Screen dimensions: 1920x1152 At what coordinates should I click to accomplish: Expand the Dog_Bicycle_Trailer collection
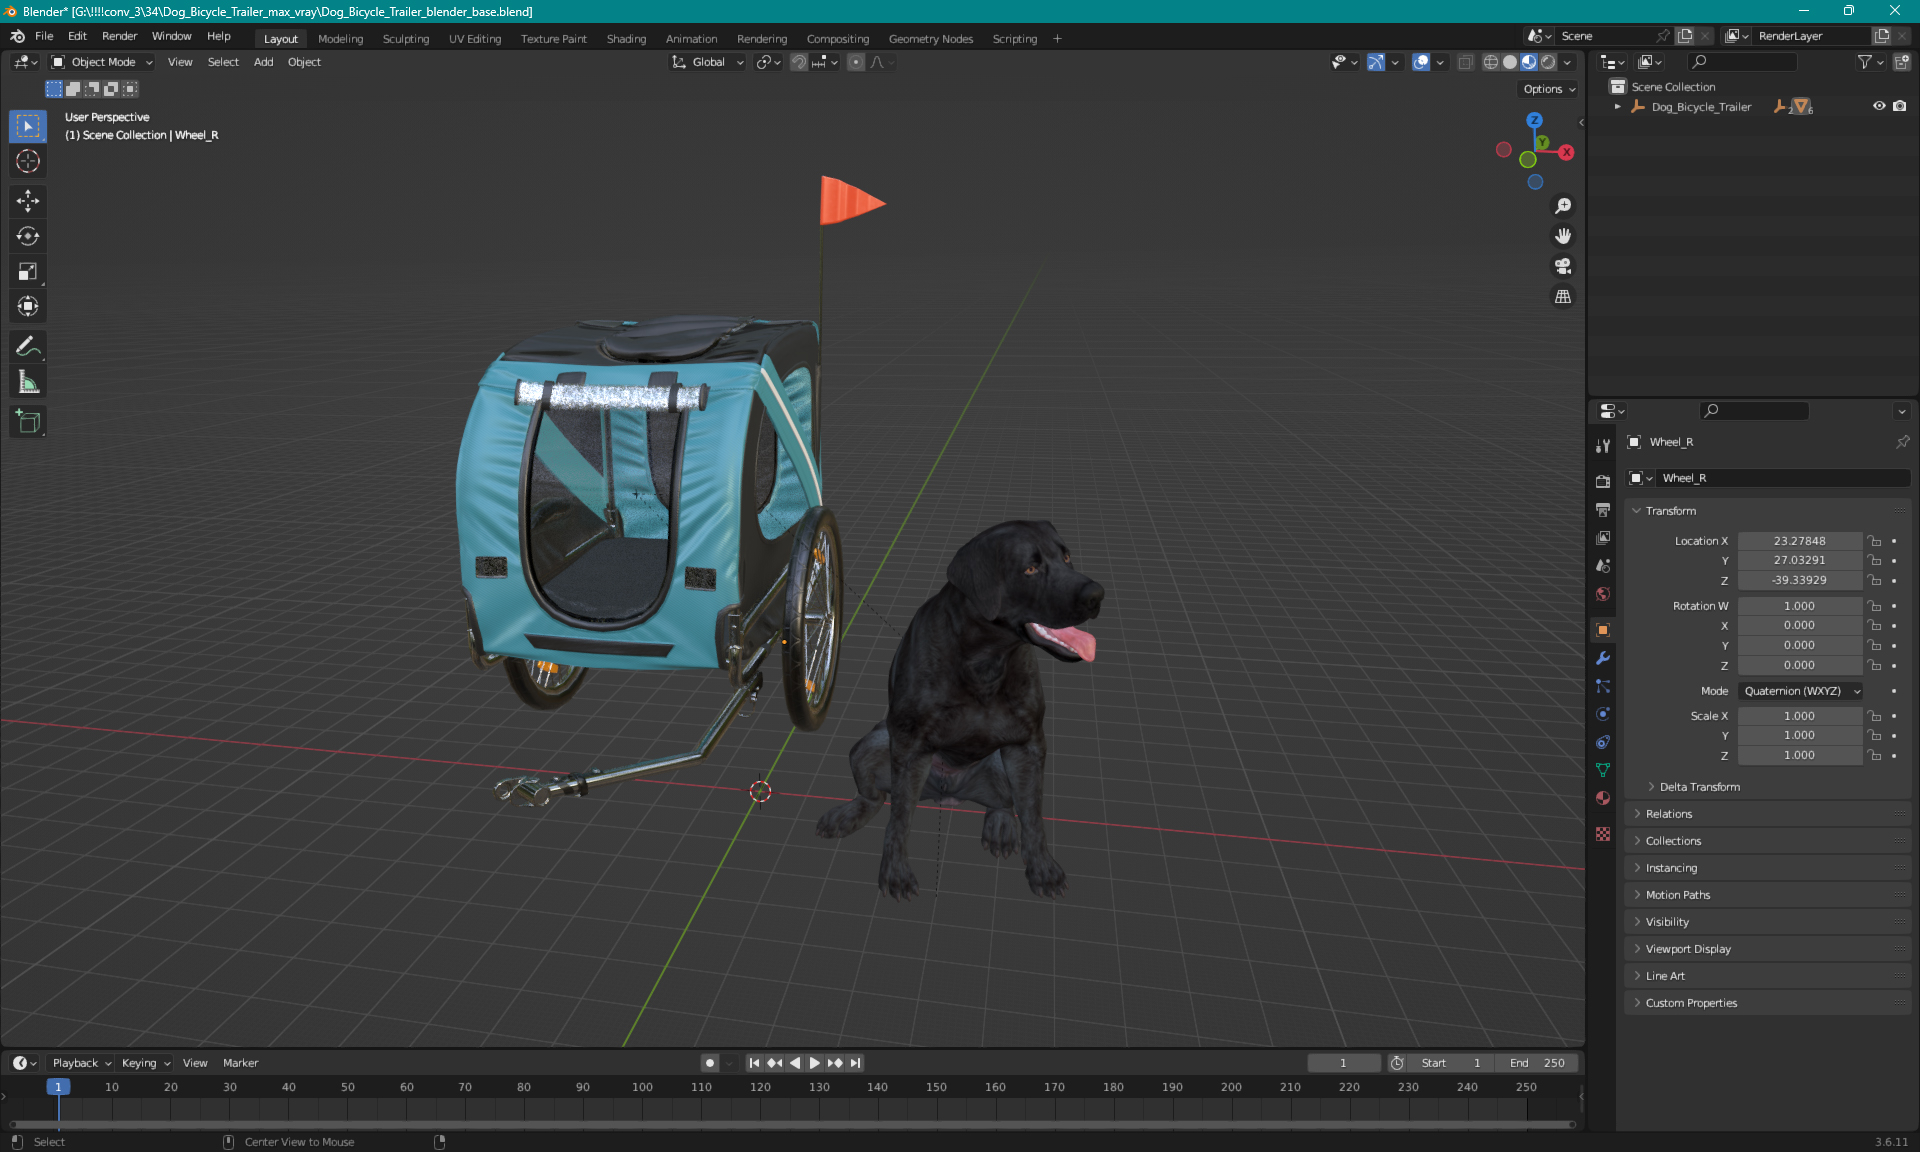coord(1618,106)
